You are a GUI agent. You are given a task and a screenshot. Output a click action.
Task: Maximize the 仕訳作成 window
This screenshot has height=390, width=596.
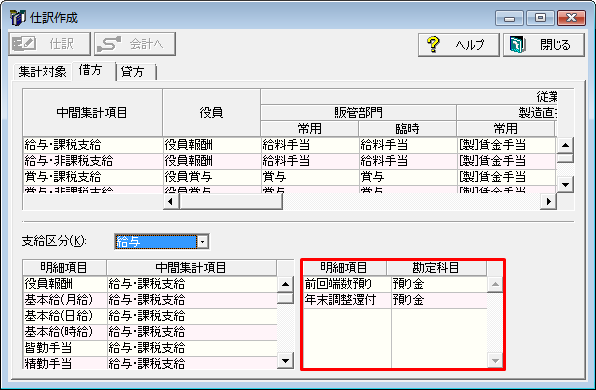pos(540,18)
